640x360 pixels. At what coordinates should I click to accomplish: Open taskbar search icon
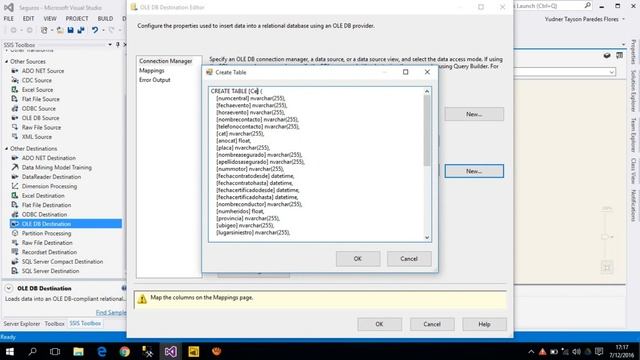[x=32, y=351]
